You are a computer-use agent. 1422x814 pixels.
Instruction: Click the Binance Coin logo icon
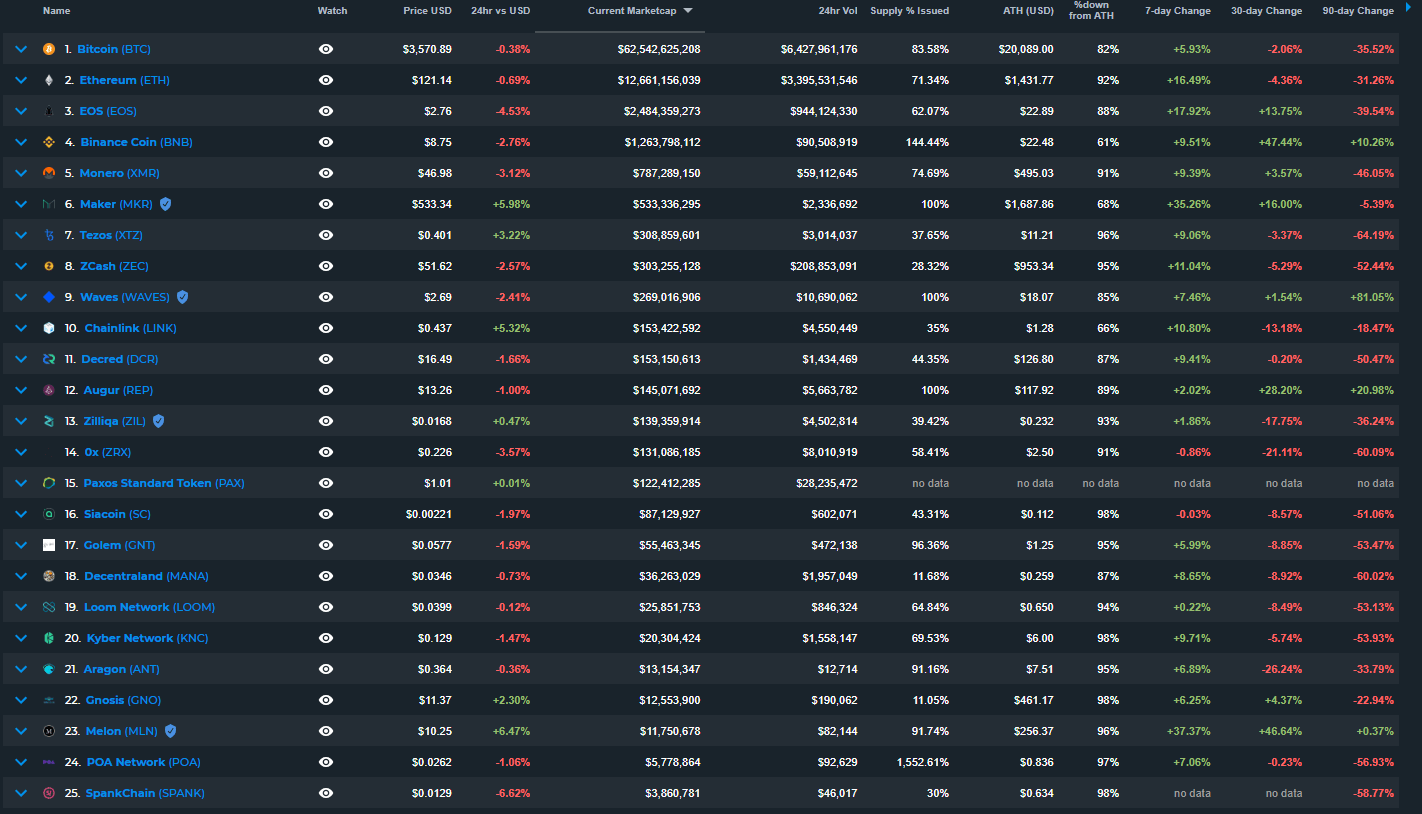tap(49, 142)
